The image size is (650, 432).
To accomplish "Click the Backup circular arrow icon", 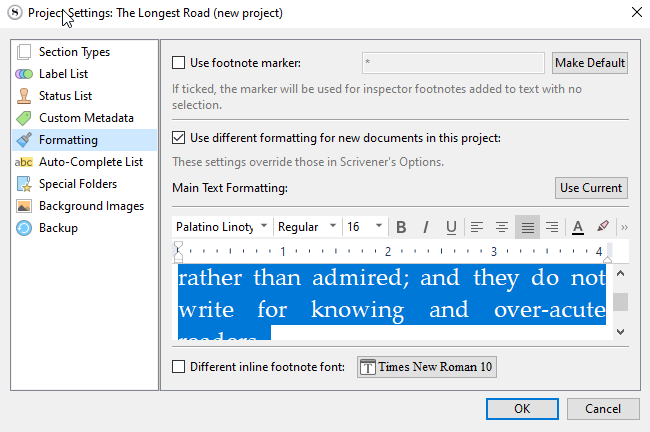I will point(24,228).
